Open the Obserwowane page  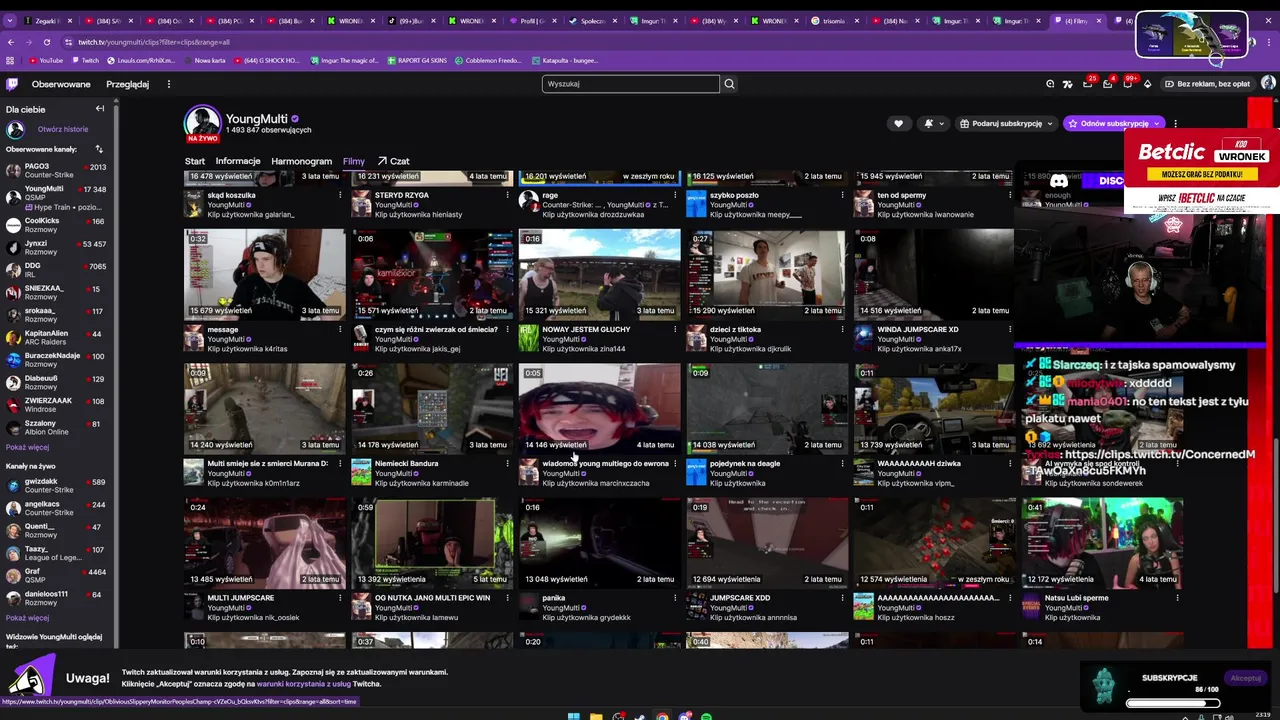(61, 84)
